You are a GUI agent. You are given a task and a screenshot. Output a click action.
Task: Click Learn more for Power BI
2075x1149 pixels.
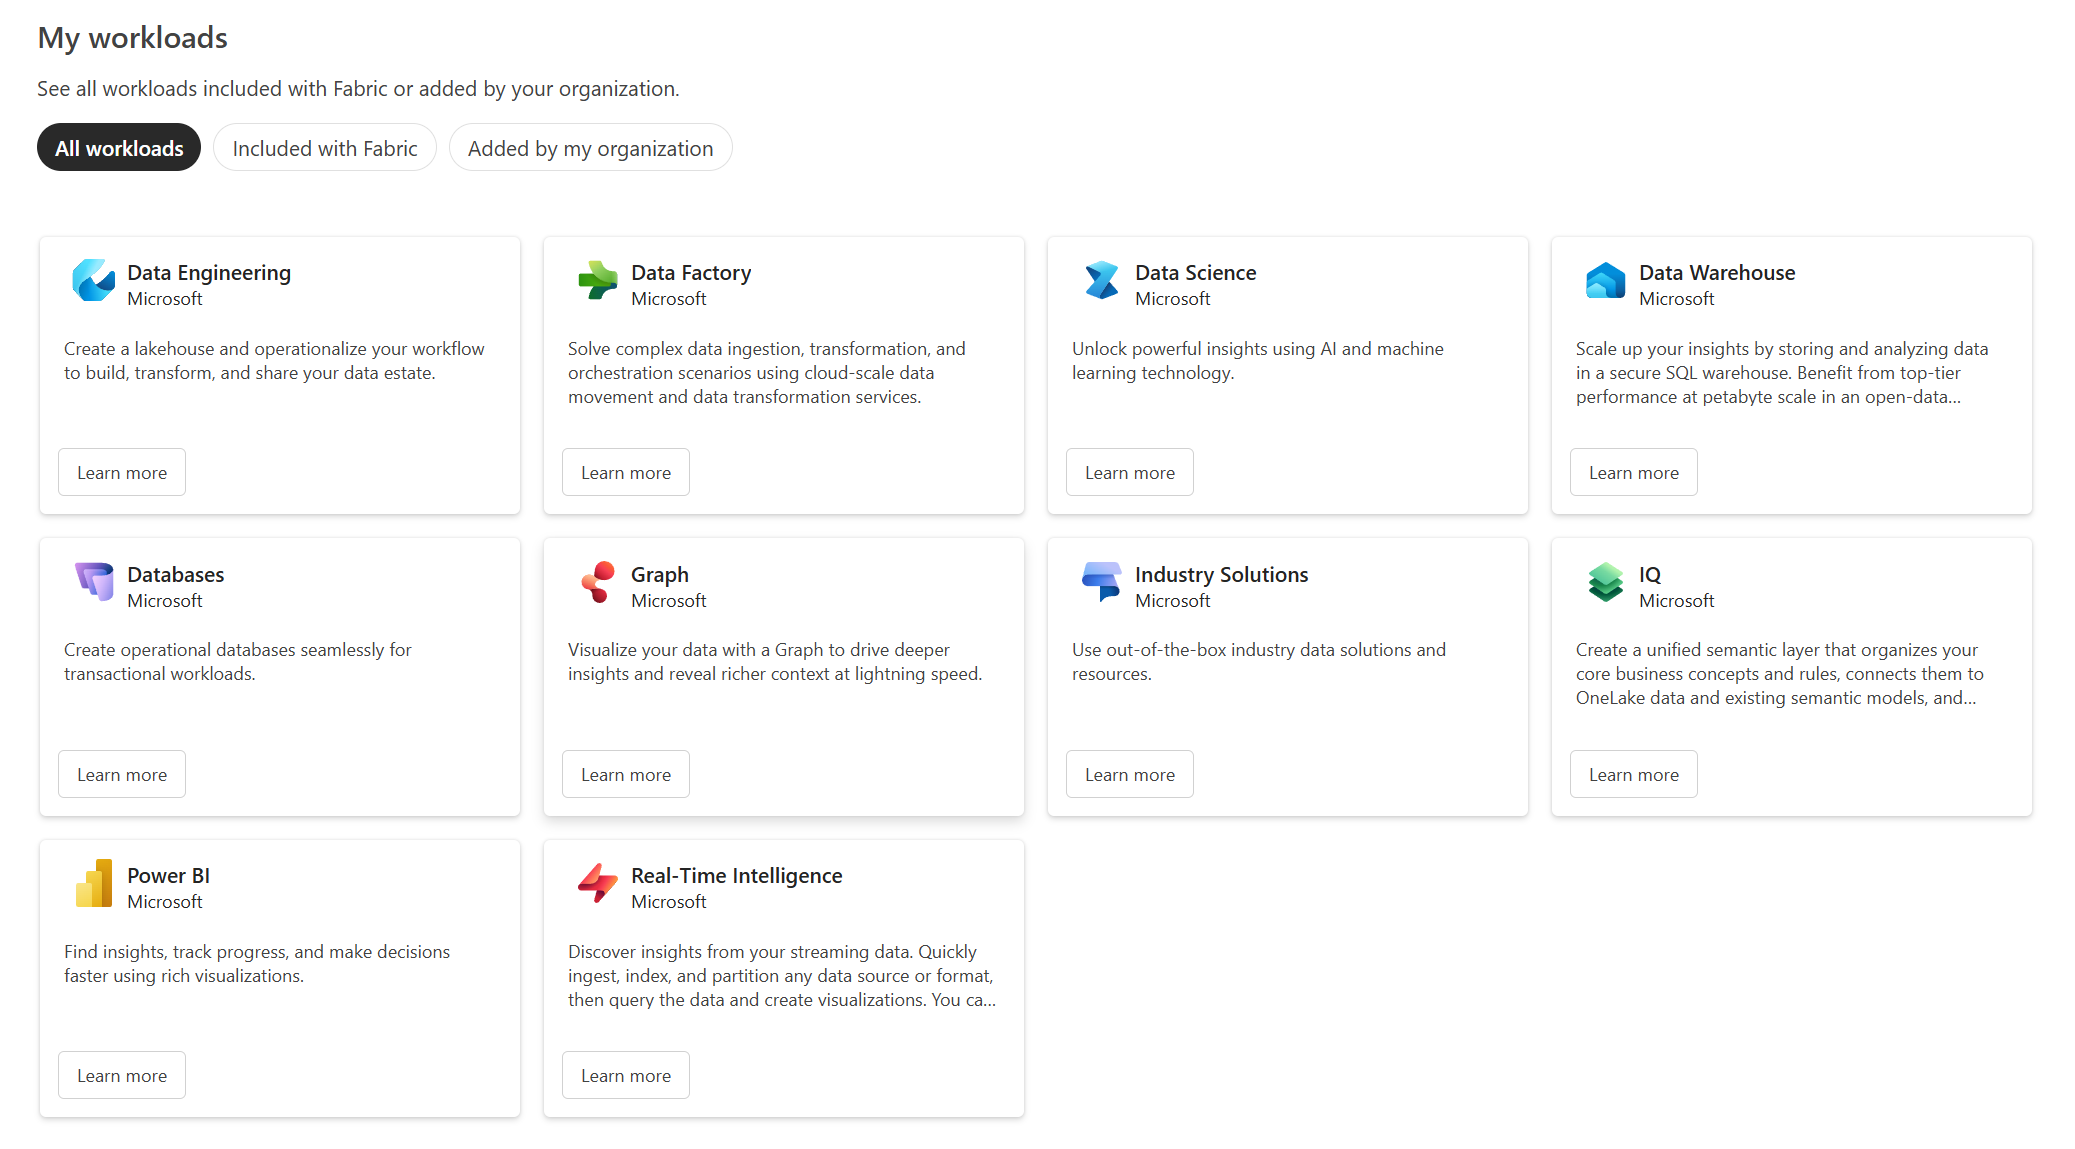(122, 1076)
